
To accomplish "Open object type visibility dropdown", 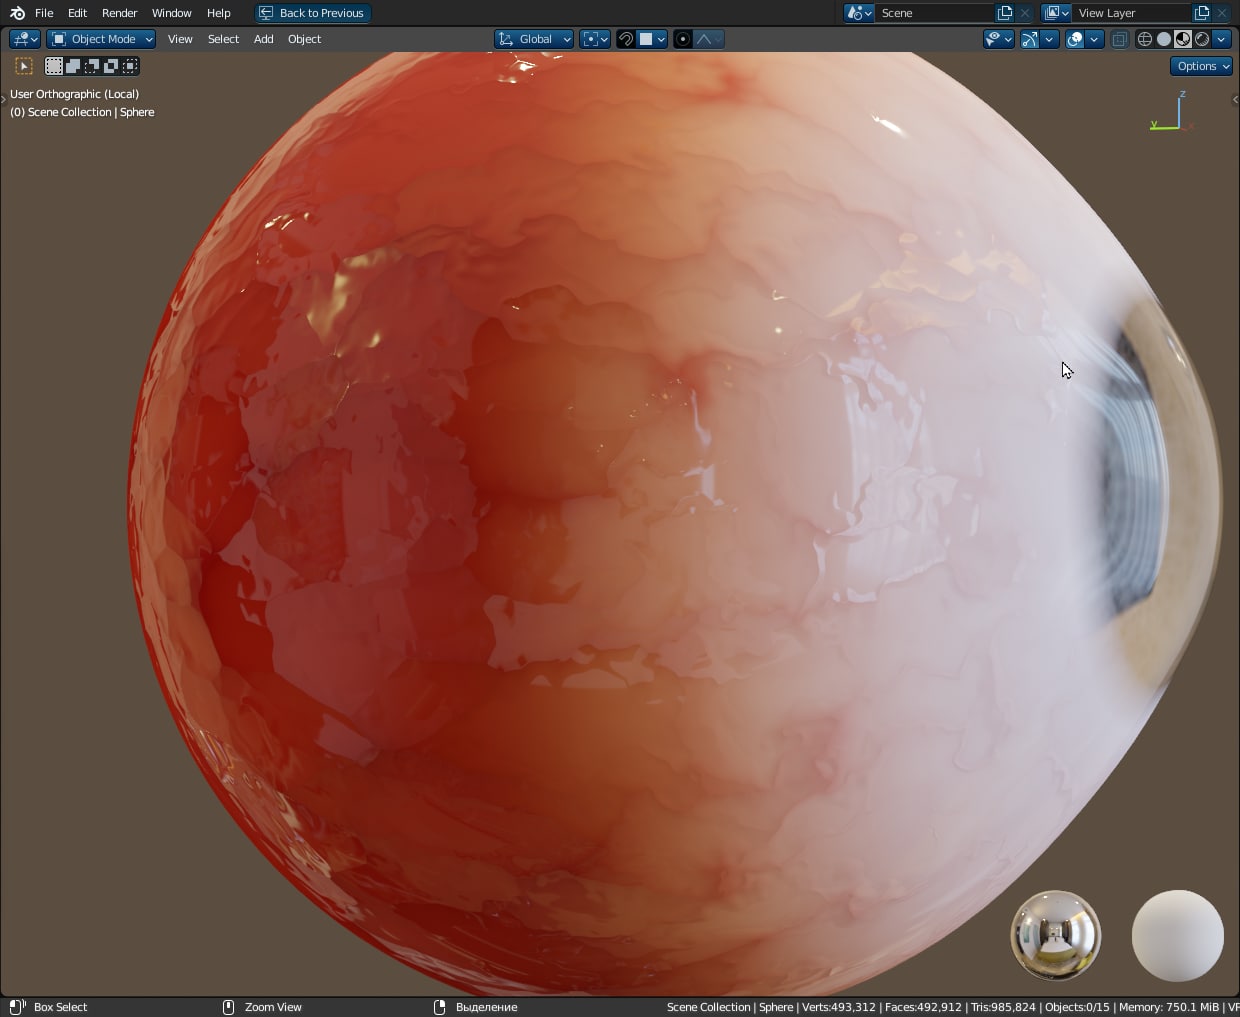I will 999,39.
